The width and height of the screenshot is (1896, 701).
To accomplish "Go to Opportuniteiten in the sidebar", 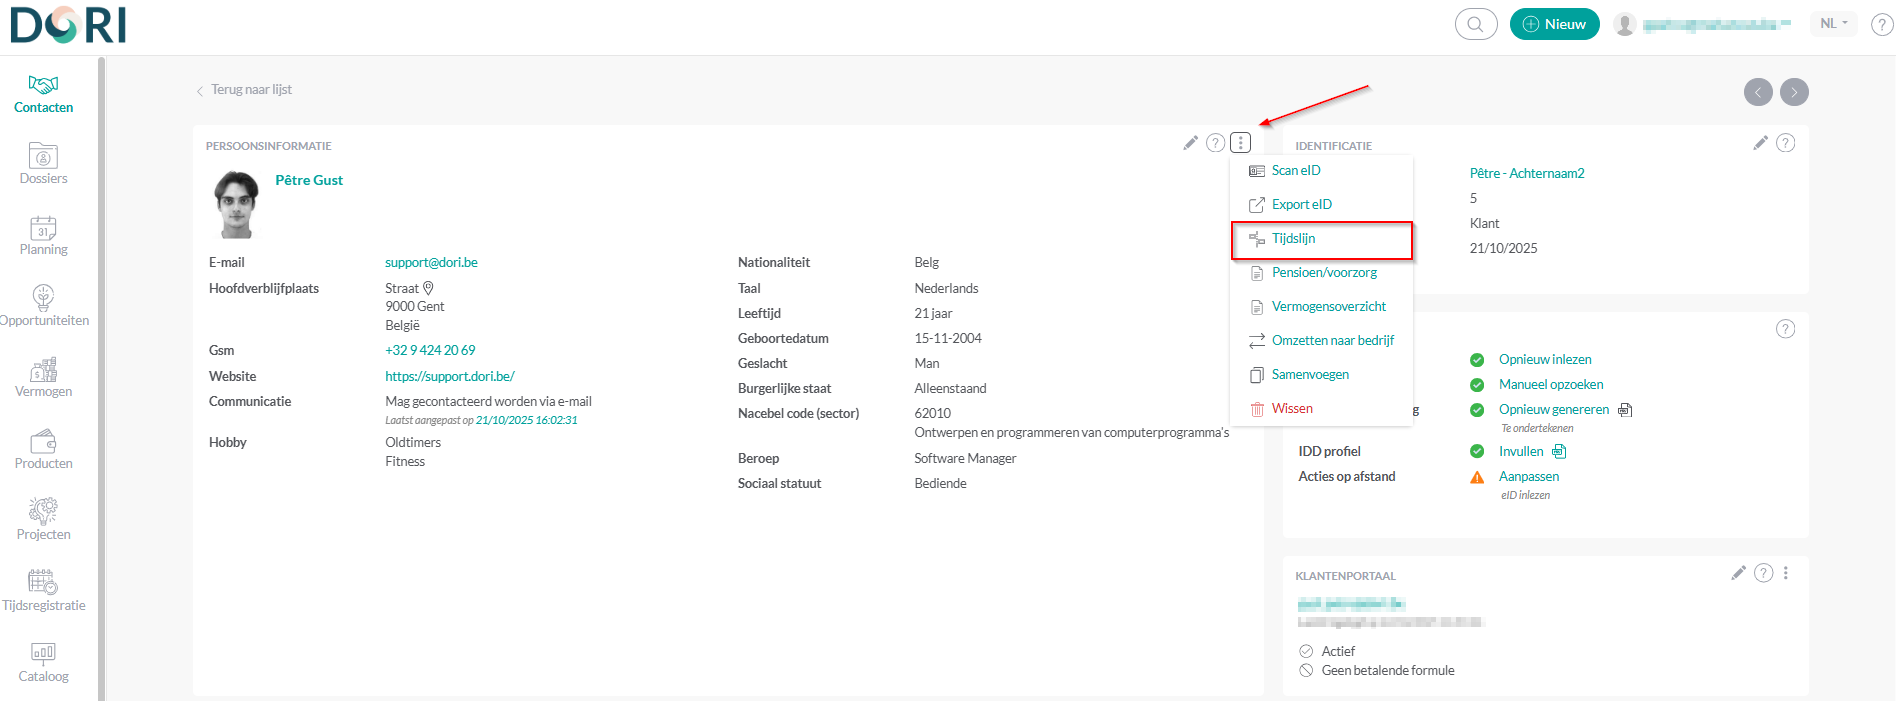I will tap(43, 306).
